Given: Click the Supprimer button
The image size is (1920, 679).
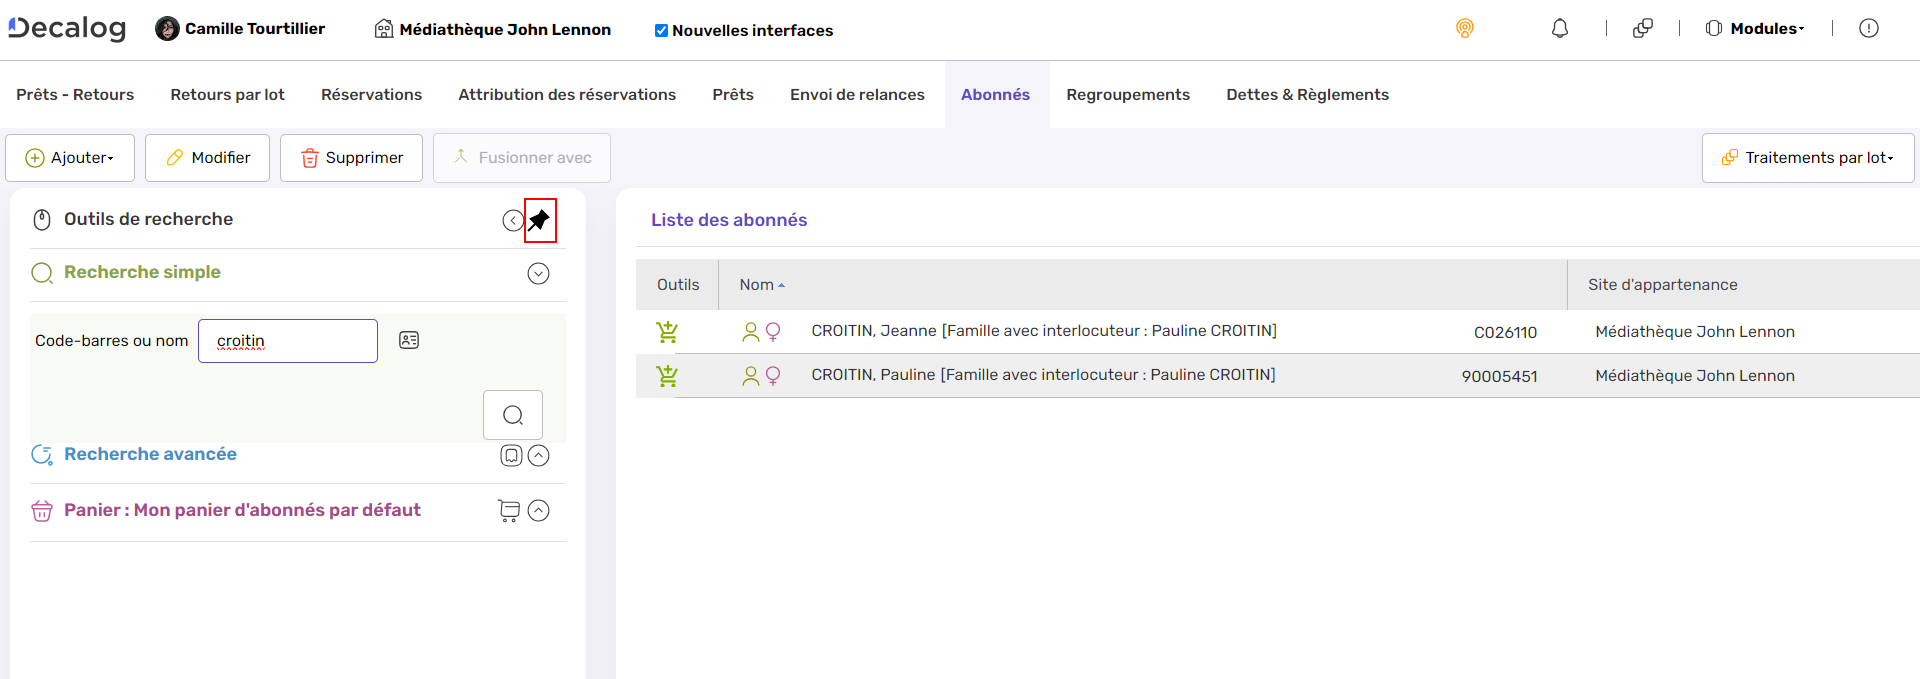Looking at the screenshot, I should [x=351, y=158].
